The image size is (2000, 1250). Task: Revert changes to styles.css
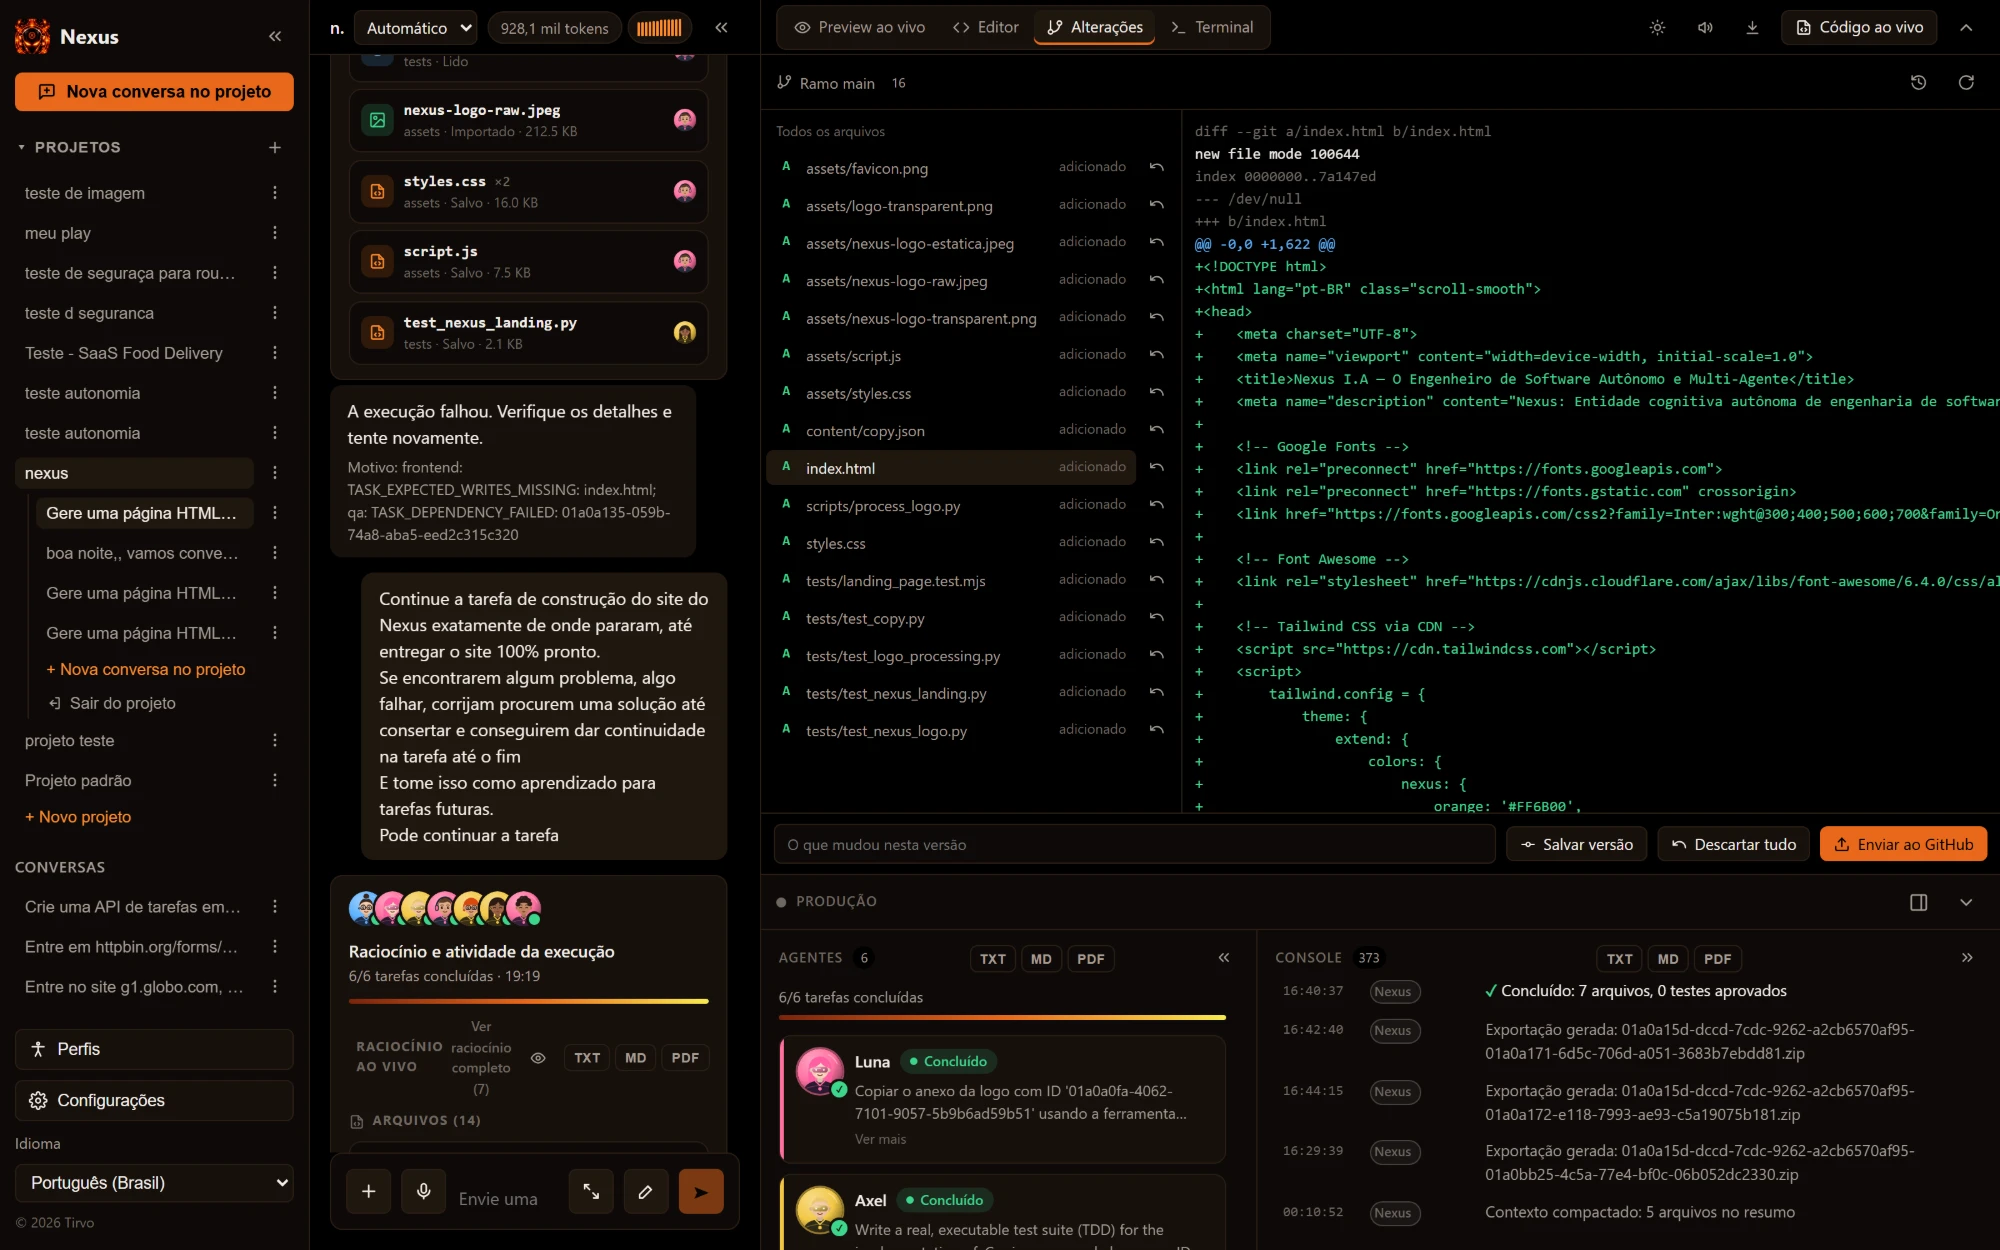point(1157,542)
